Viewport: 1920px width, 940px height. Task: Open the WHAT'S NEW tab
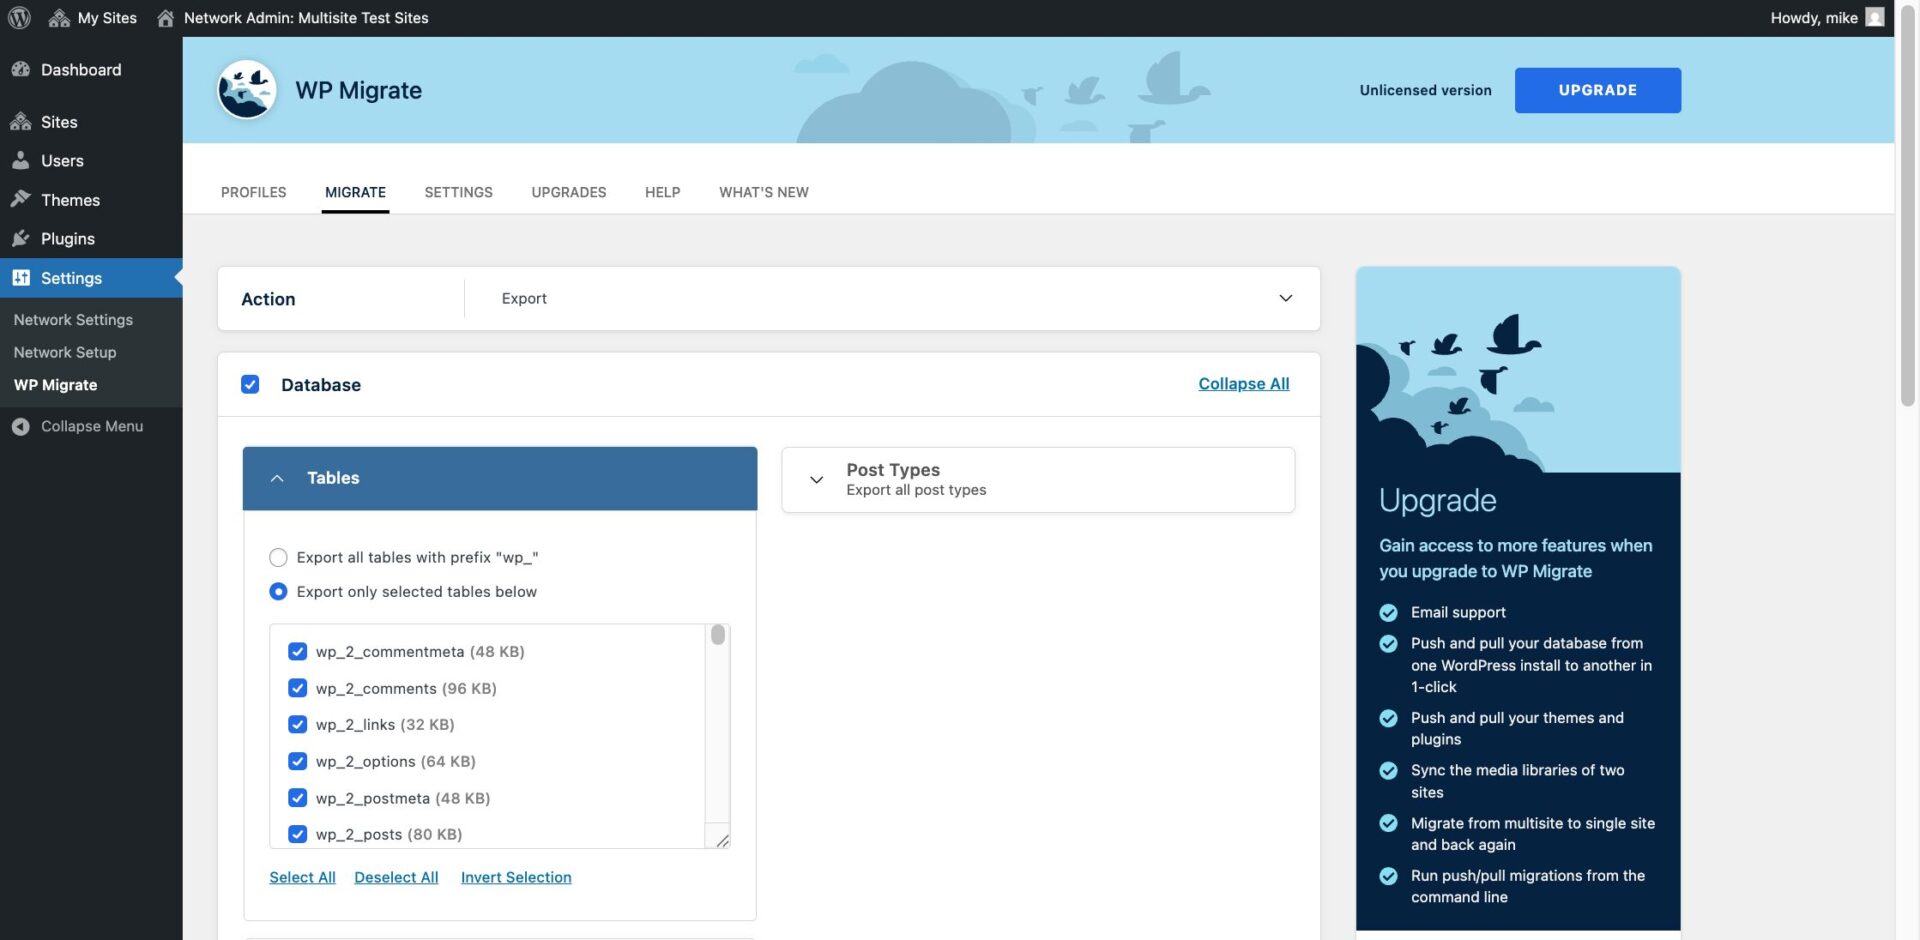point(763,192)
